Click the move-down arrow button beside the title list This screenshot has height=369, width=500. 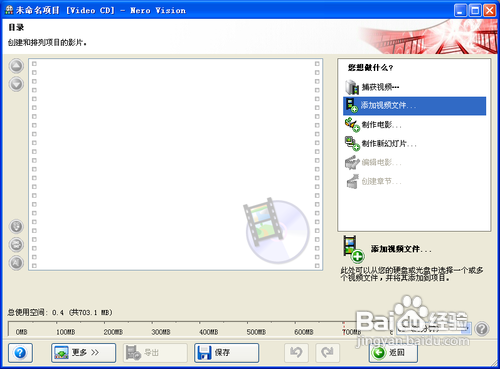click(16, 84)
